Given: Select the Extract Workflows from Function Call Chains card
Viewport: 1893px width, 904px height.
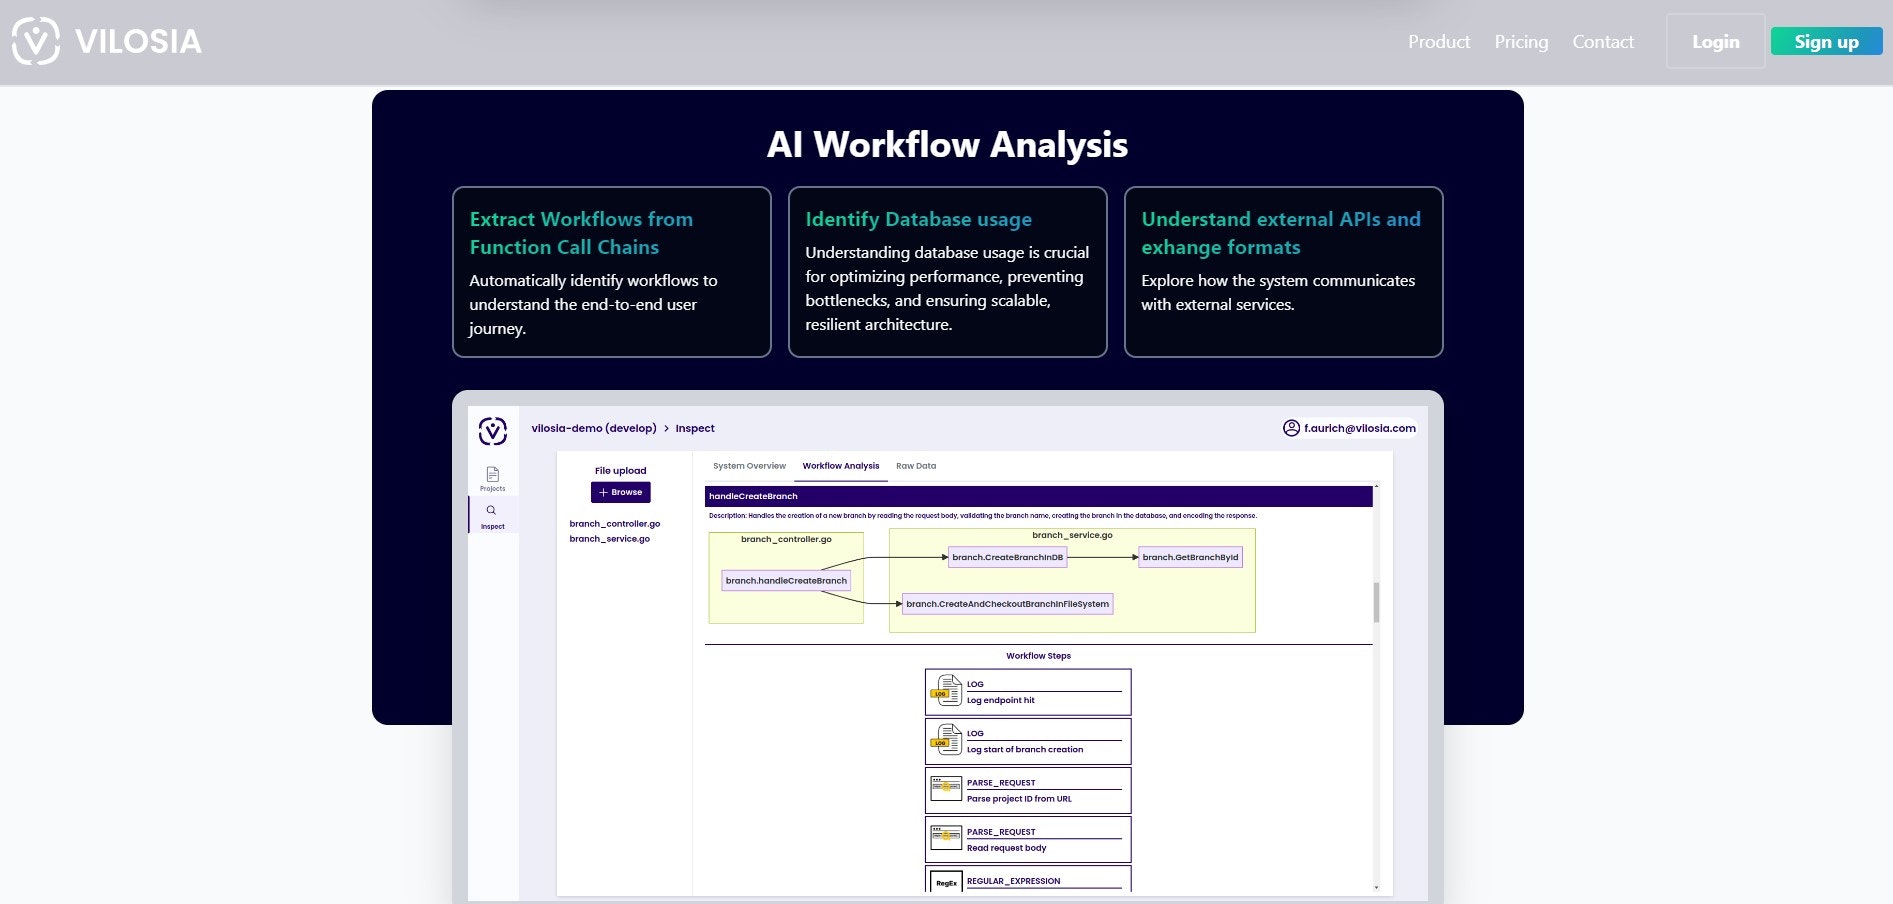Looking at the screenshot, I should (x=612, y=272).
